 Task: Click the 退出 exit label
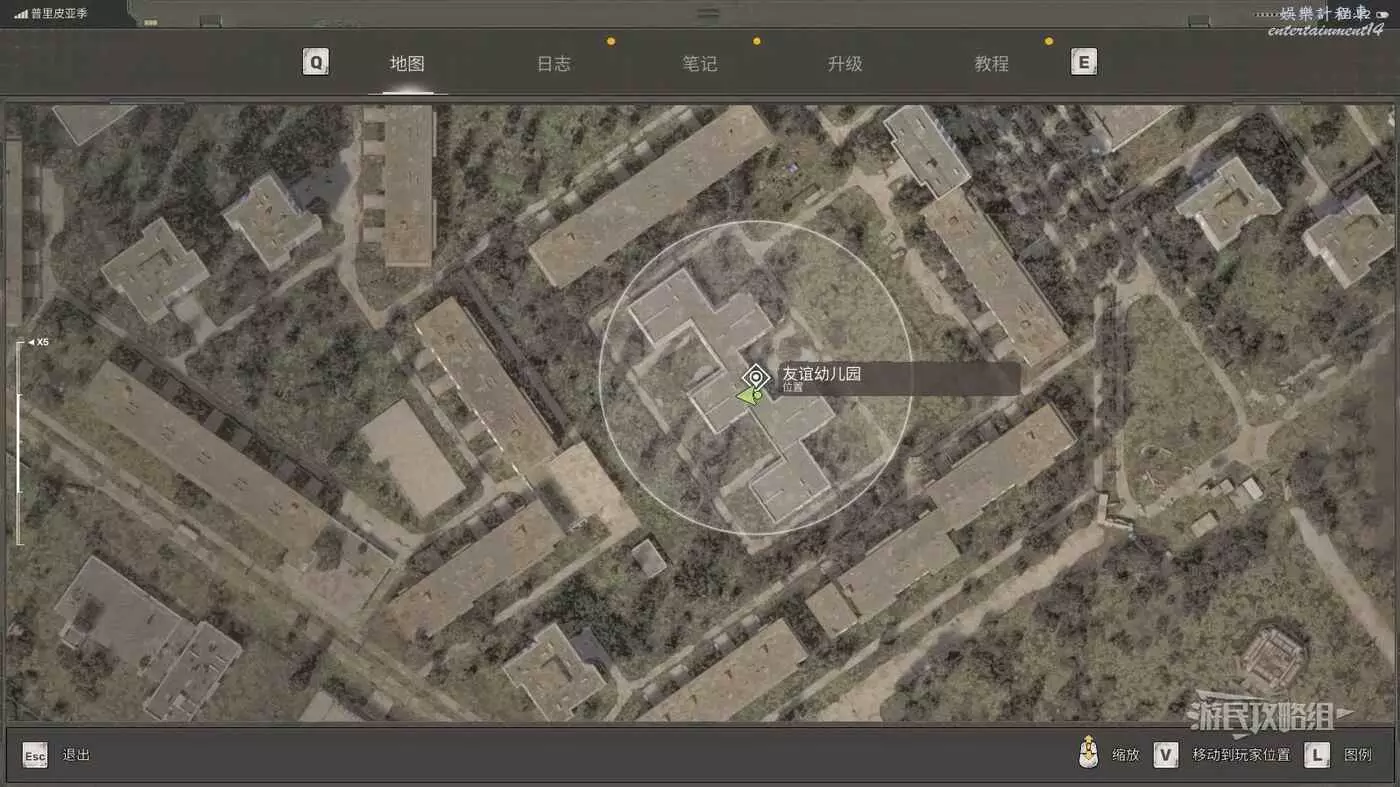pyautogui.click(x=76, y=755)
